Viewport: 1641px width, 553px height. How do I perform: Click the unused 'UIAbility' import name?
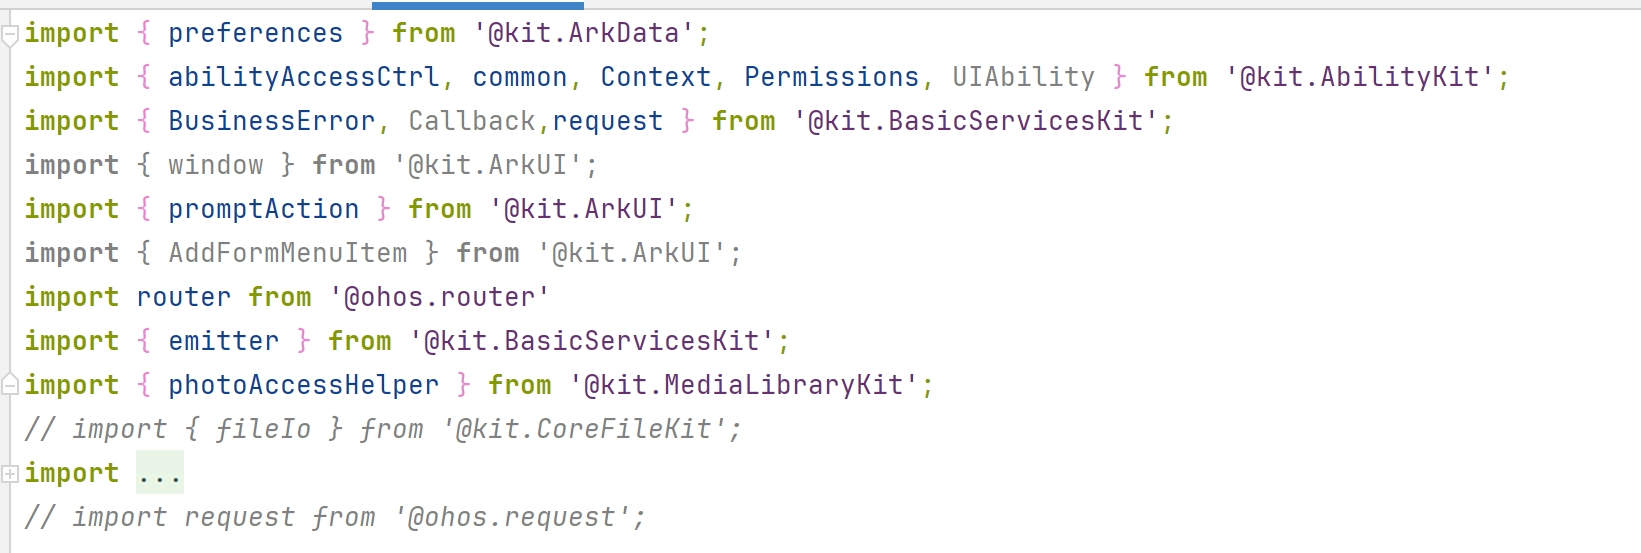point(1023,78)
